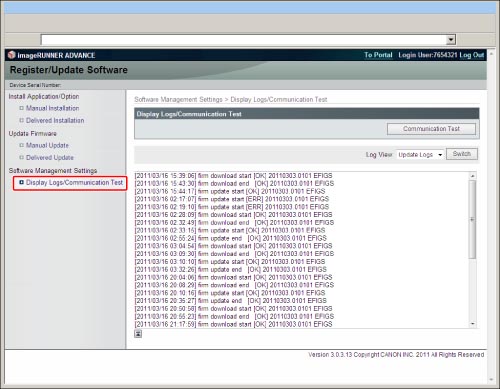Click the Display Logs/Communication Test bullet icon
The height and width of the screenshot is (389, 500).
click(x=22, y=182)
